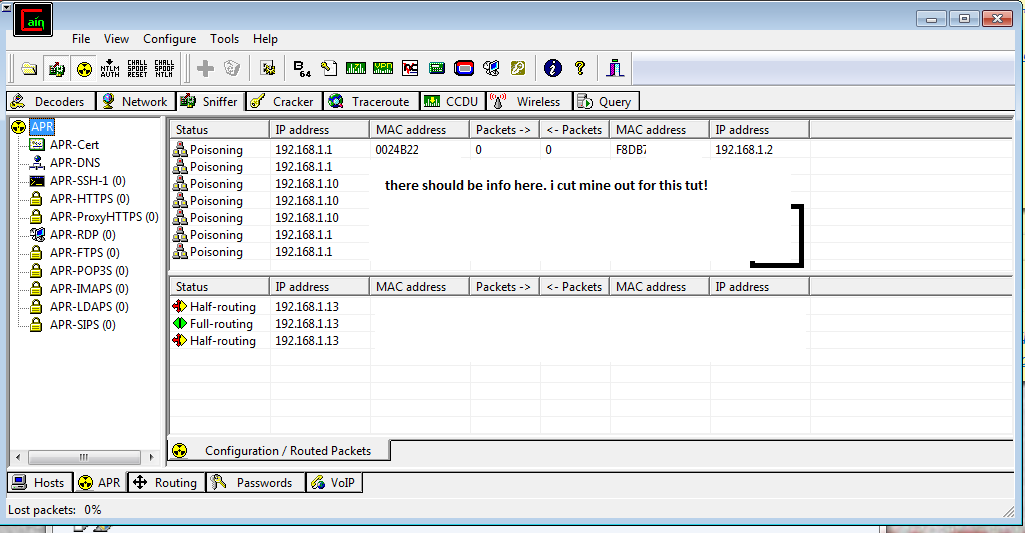Click the tree panel's right scroll arrow

pos(151,457)
